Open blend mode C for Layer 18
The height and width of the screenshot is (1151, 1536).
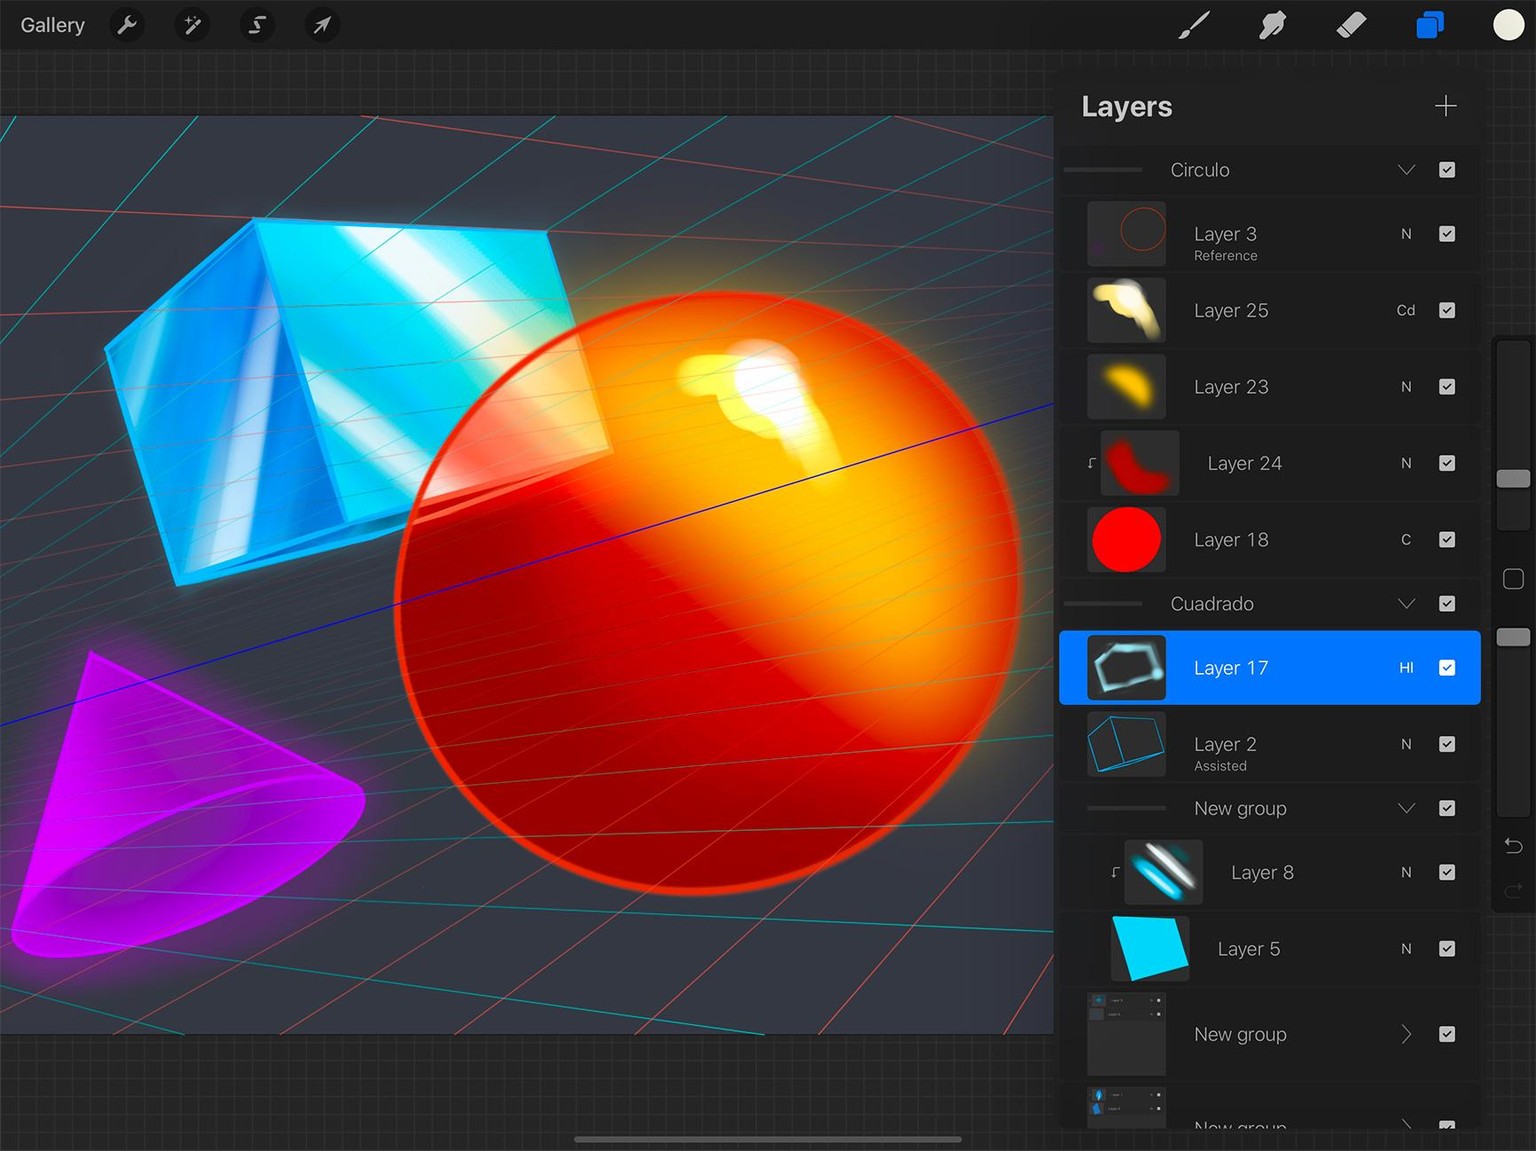pyautogui.click(x=1406, y=540)
